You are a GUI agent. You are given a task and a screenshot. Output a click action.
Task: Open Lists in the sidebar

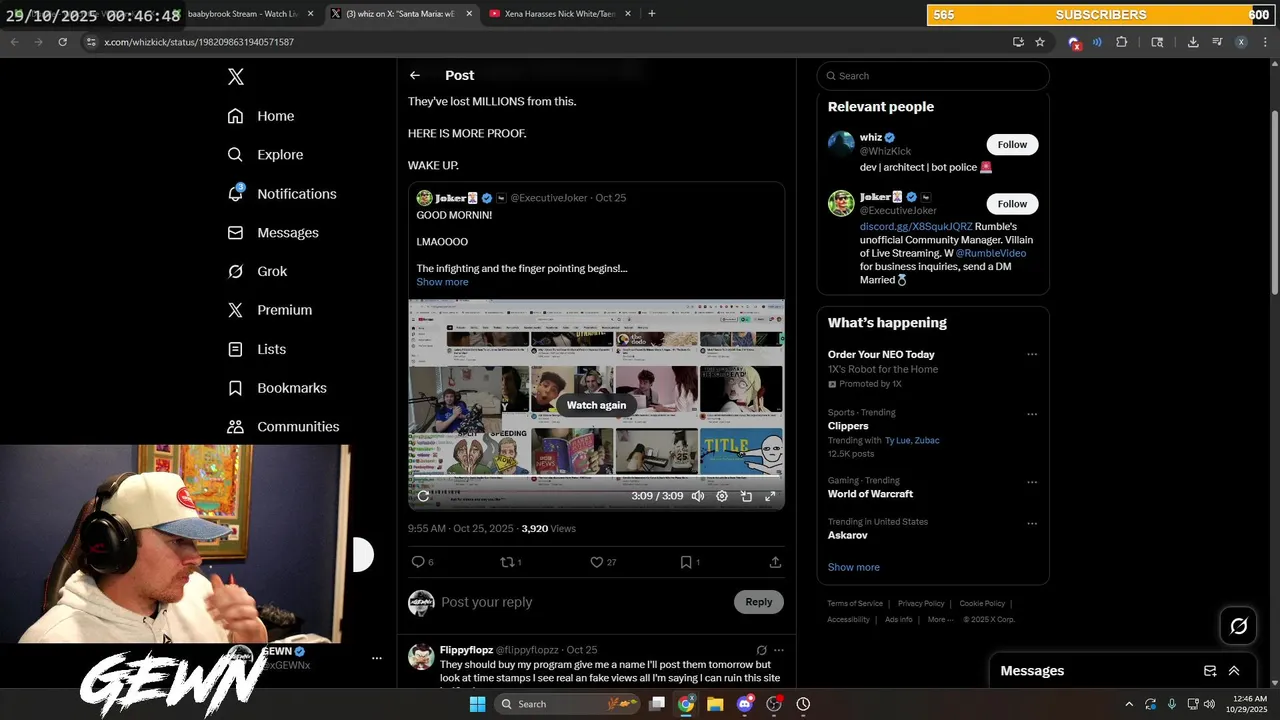click(257, 349)
